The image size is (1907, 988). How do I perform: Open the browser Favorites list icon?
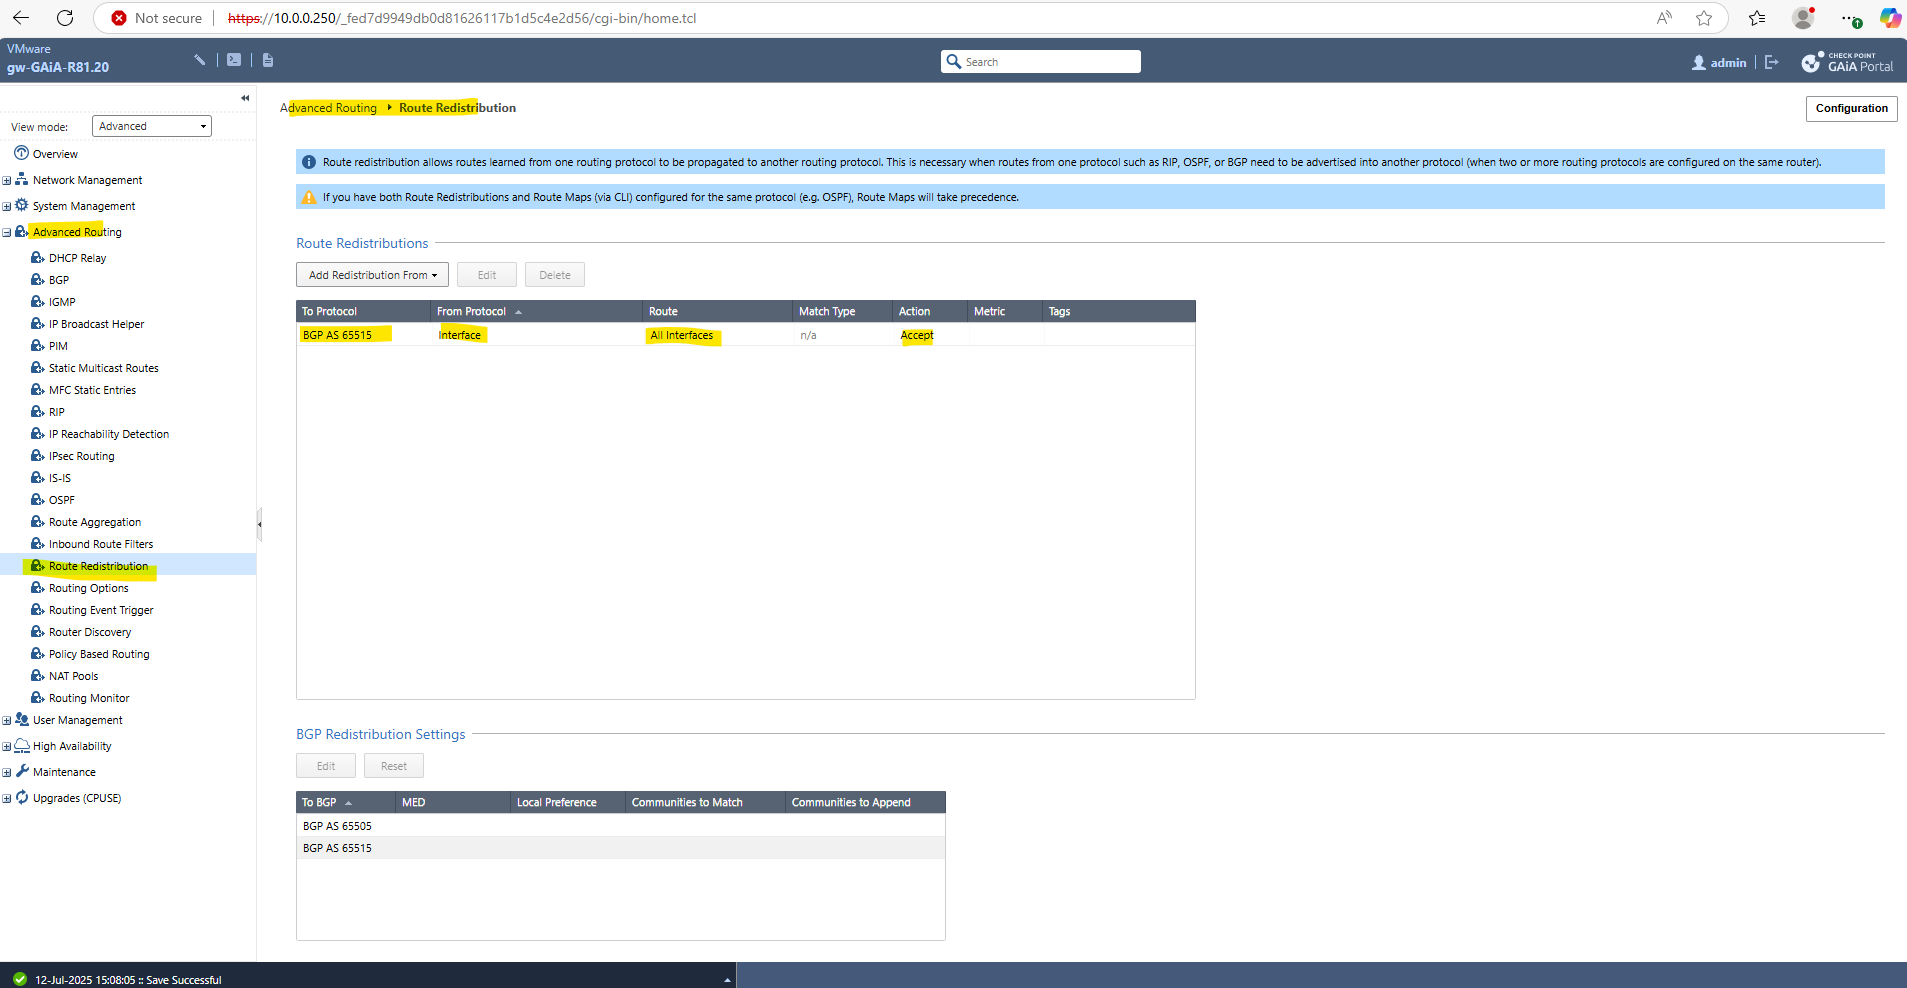click(1757, 18)
